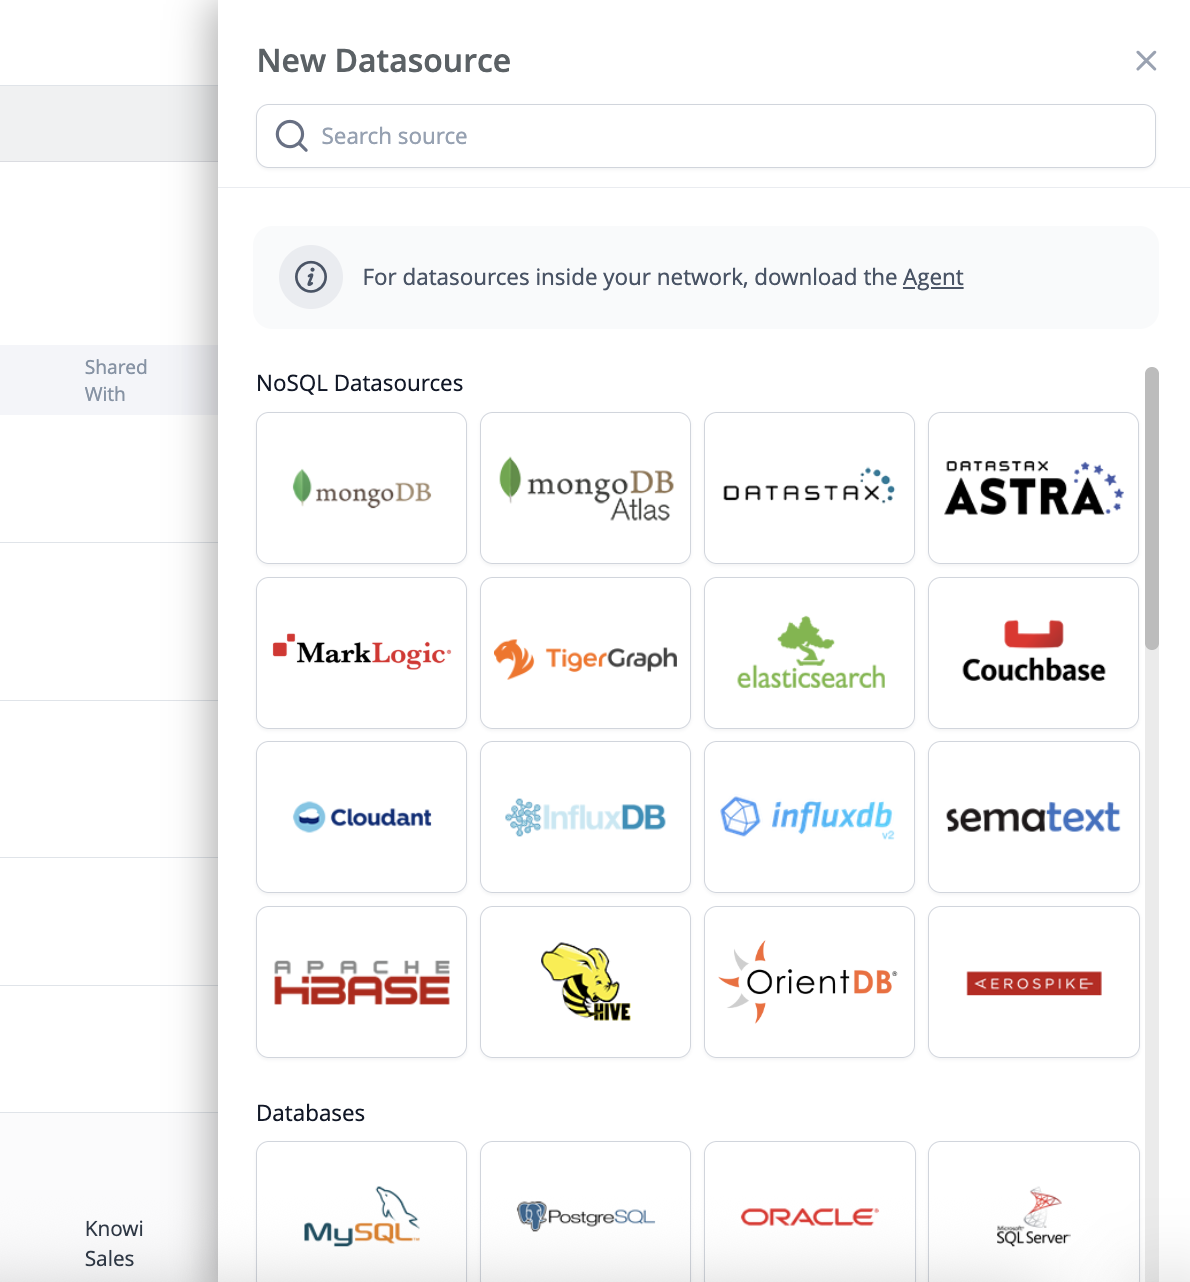Click the datasource list scrollbar

[1152, 509]
